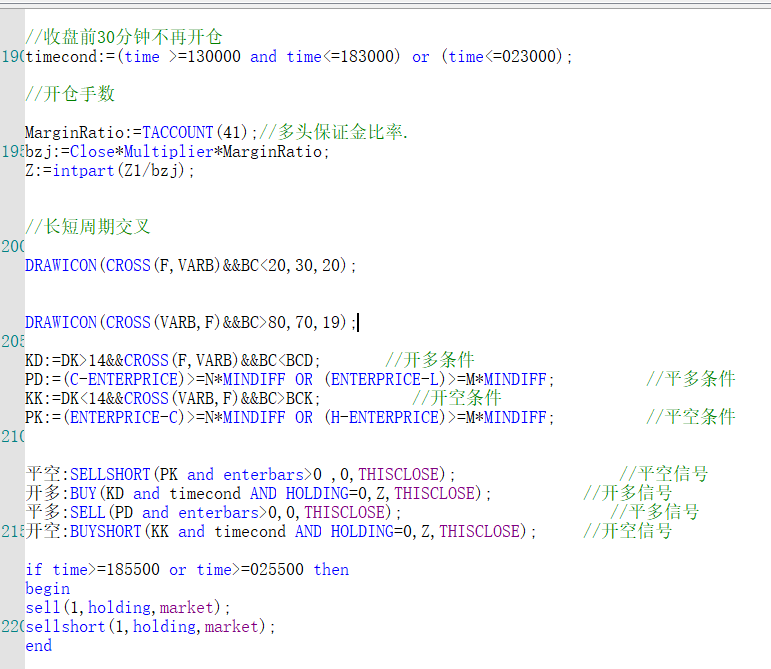Click the PK:=(ENTERPRICE-C) condition line
The height and width of the screenshot is (669, 771).
(290, 417)
